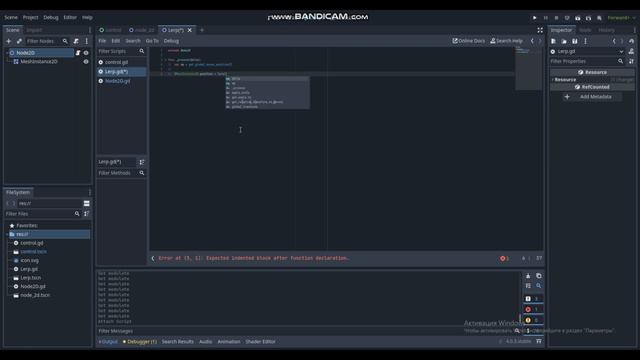The width and height of the screenshot is (640, 360).
Task: Open Online Docs link
Action: [x=469, y=41]
